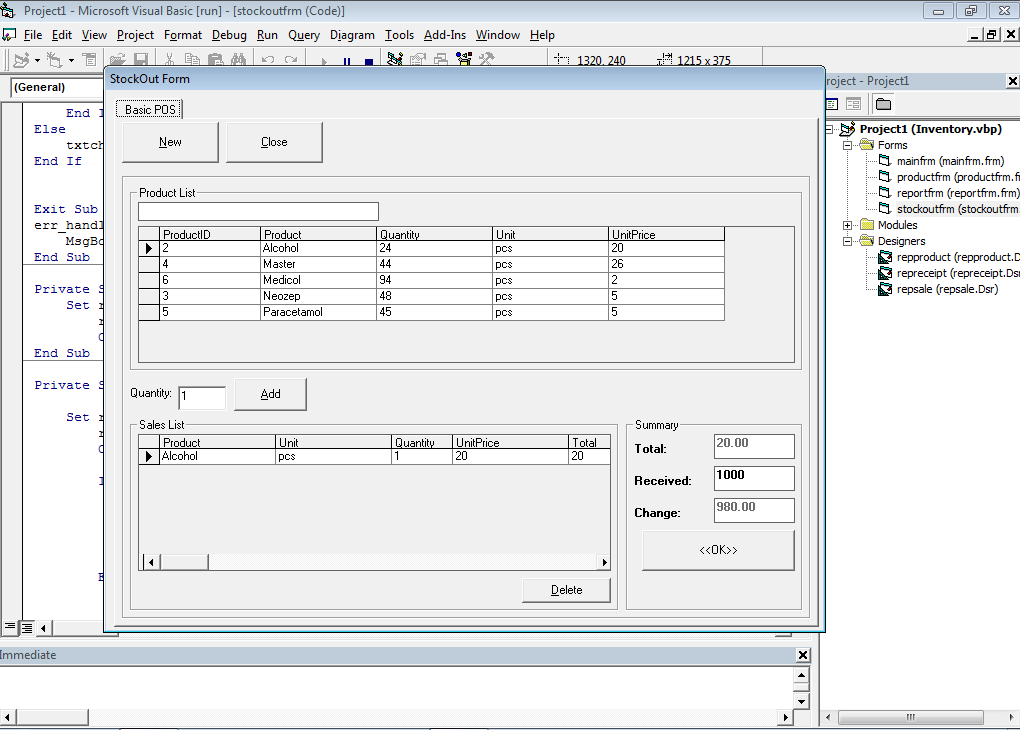Click the Object Browser toolbar icon

(x=463, y=60)
